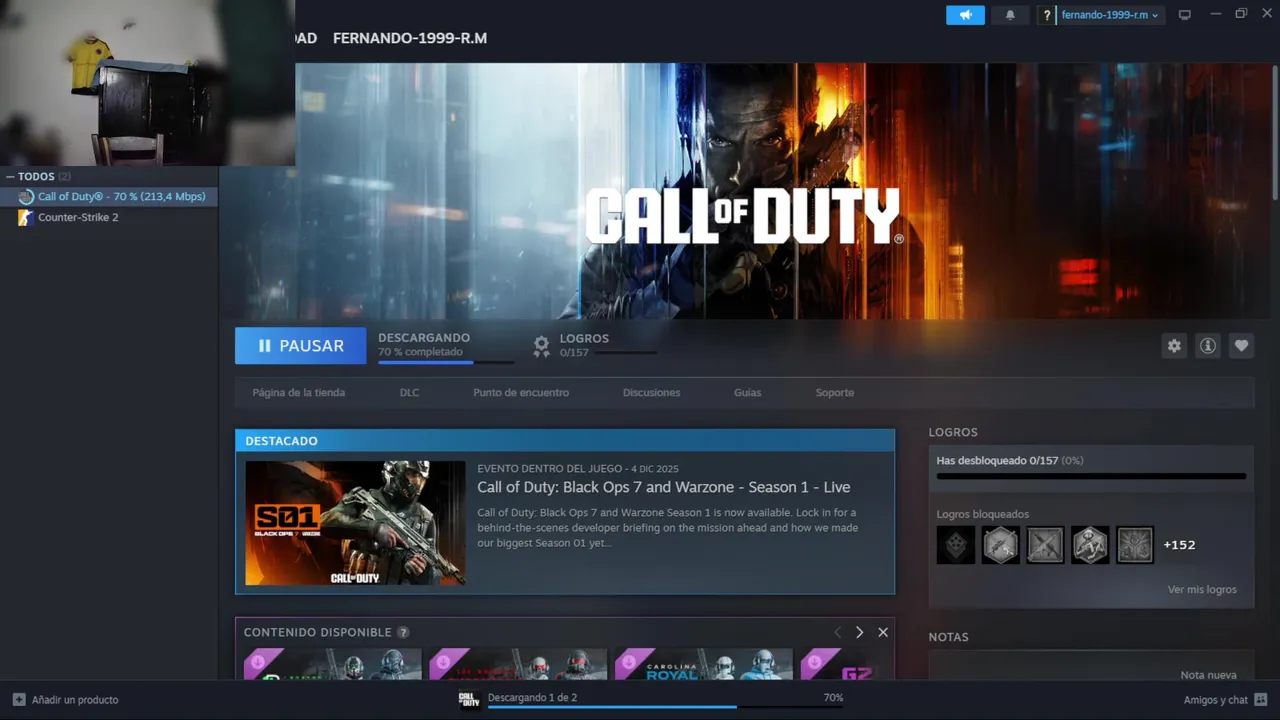Screen dimensions: 1280x720
Task: Click Añadir un producto
Action: tap(65, 700)
